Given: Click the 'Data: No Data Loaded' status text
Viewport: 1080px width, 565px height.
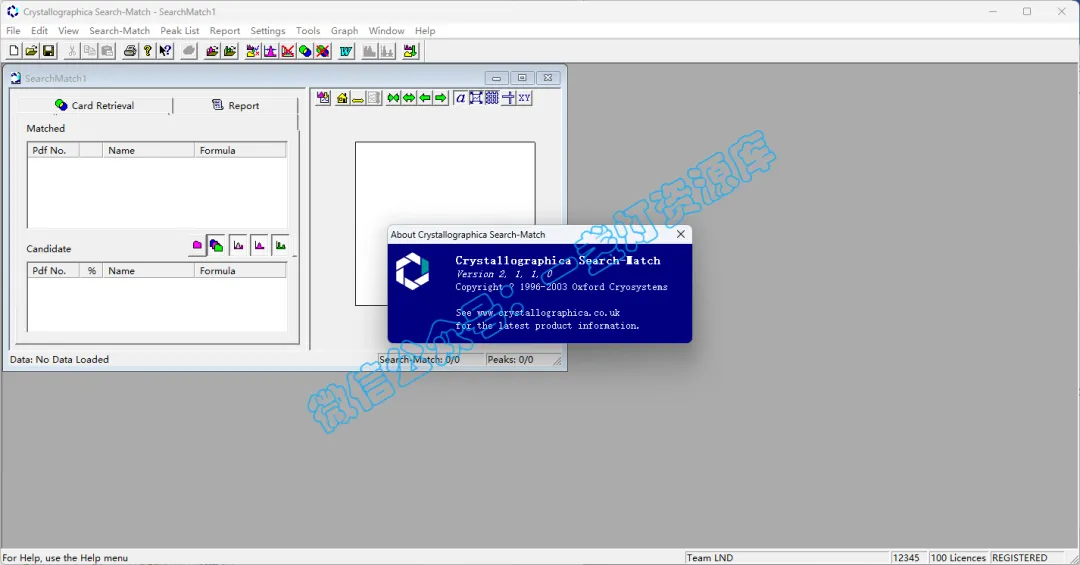Looking at the screenshot, I should pos(59,360).
